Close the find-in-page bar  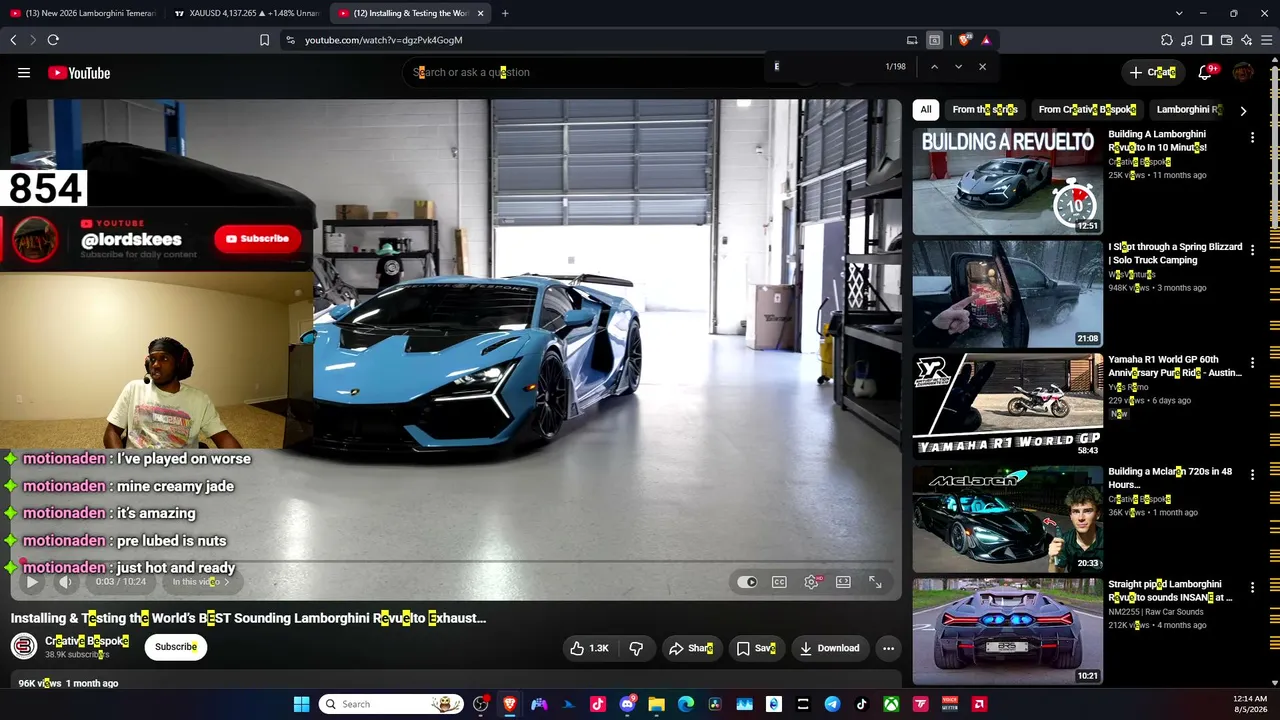pos(982,67)
